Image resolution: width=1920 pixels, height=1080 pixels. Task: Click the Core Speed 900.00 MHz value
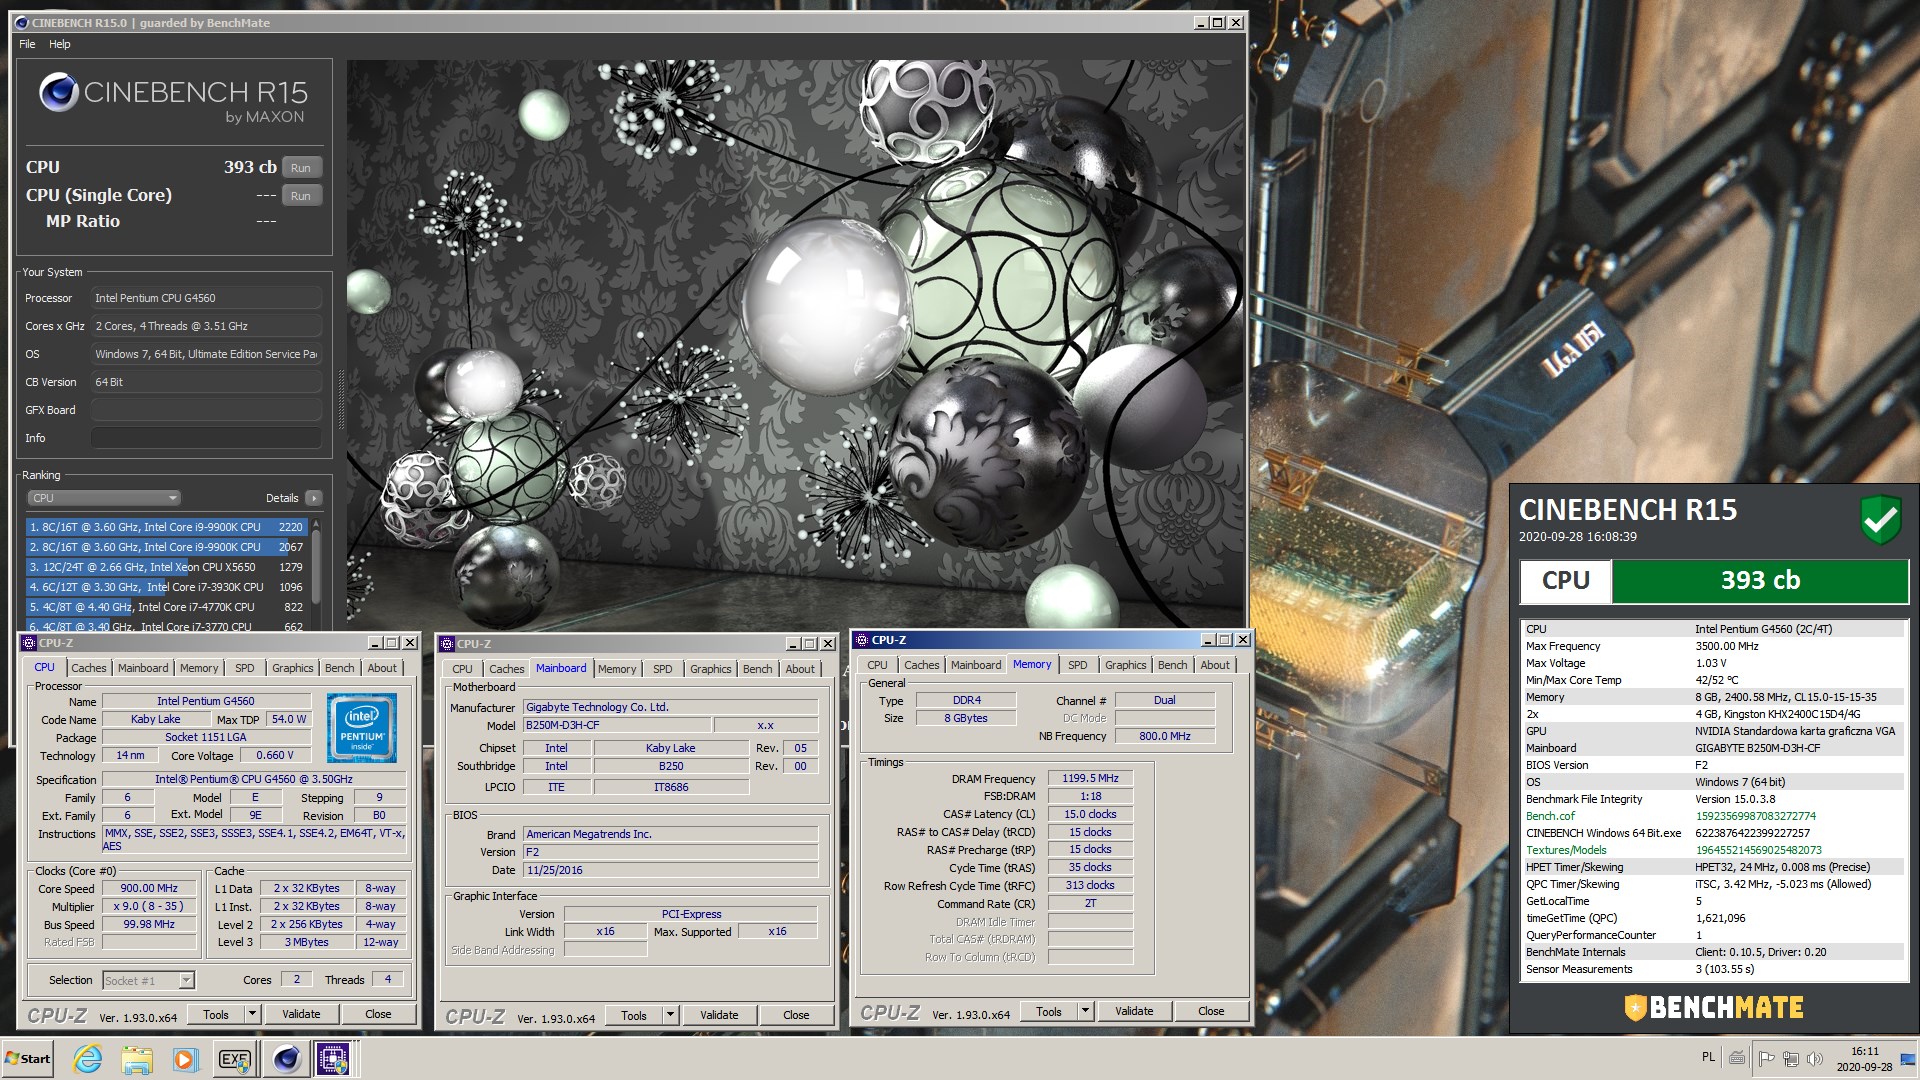click(149, 888)
